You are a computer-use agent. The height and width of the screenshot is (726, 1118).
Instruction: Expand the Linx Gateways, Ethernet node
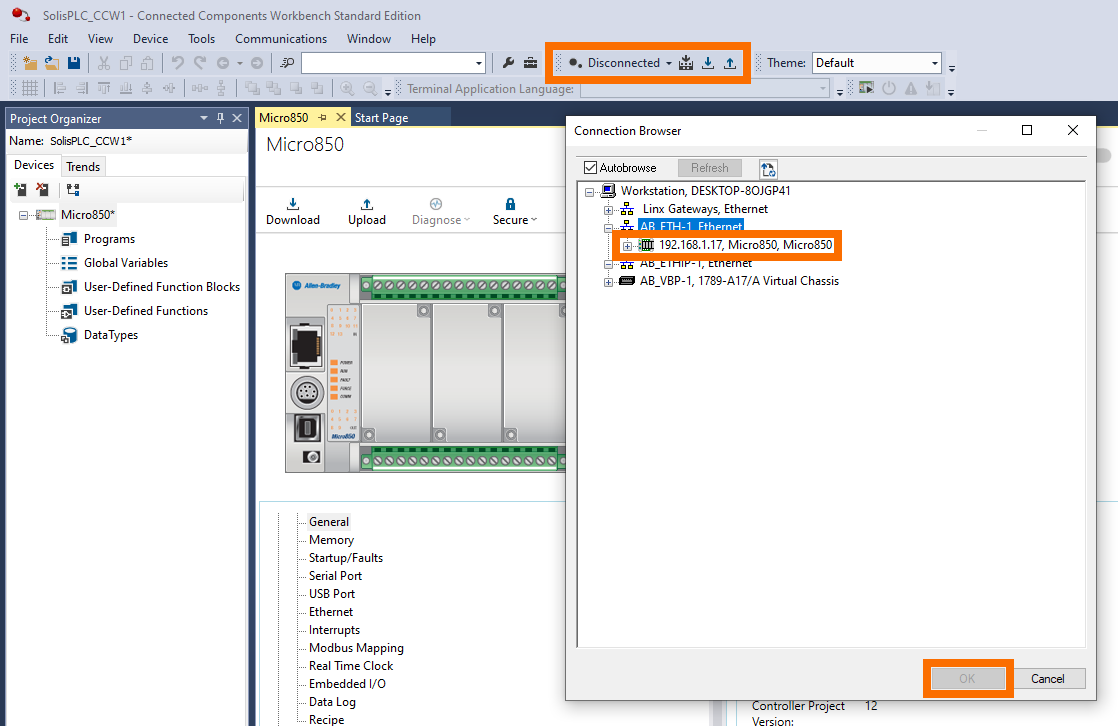click(x=608, y=210)
